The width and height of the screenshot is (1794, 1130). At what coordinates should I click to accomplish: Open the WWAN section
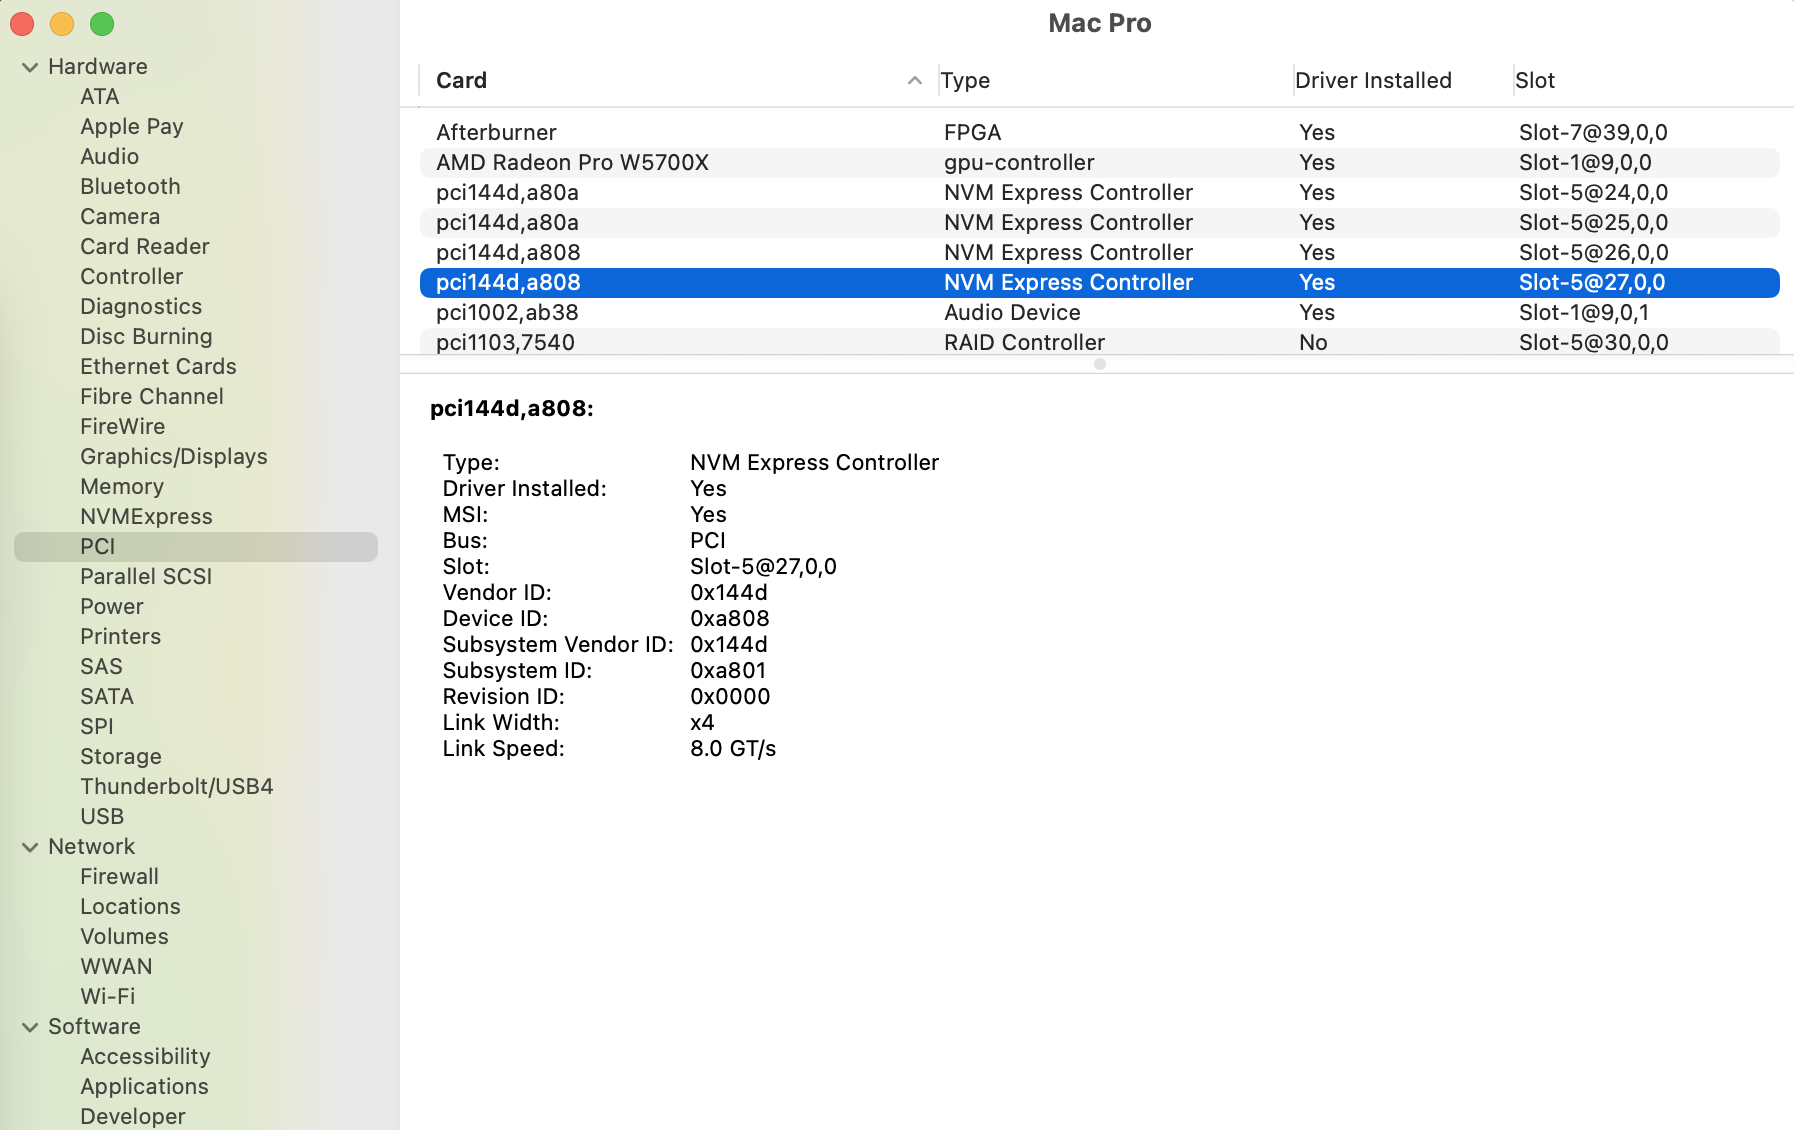click(116, 967)
